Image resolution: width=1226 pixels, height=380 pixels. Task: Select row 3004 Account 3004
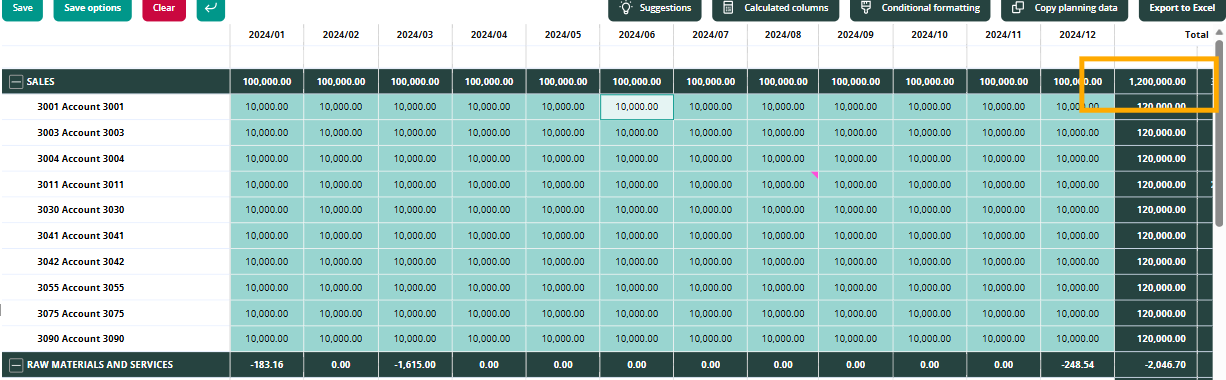(115, 158)
